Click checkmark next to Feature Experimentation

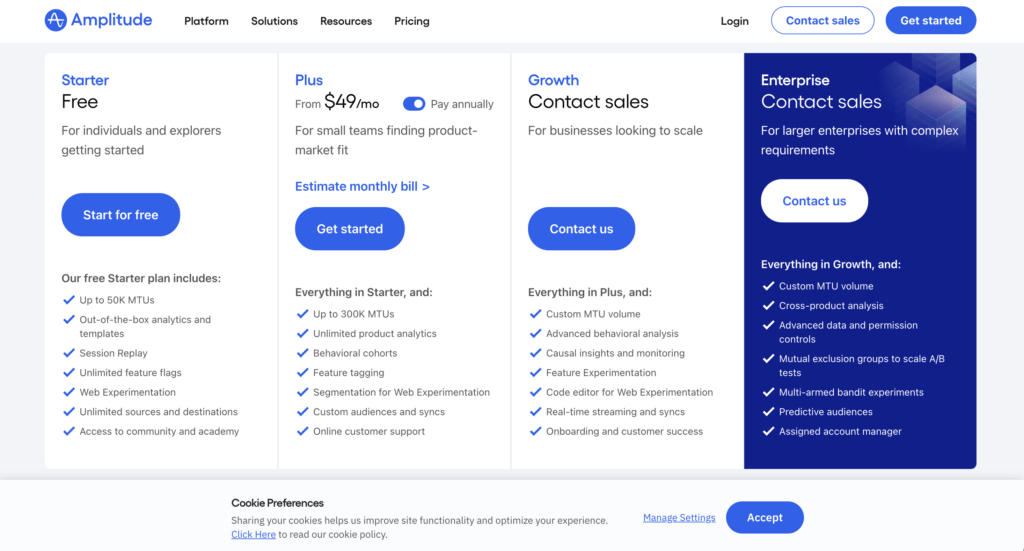tap(536, 372)
